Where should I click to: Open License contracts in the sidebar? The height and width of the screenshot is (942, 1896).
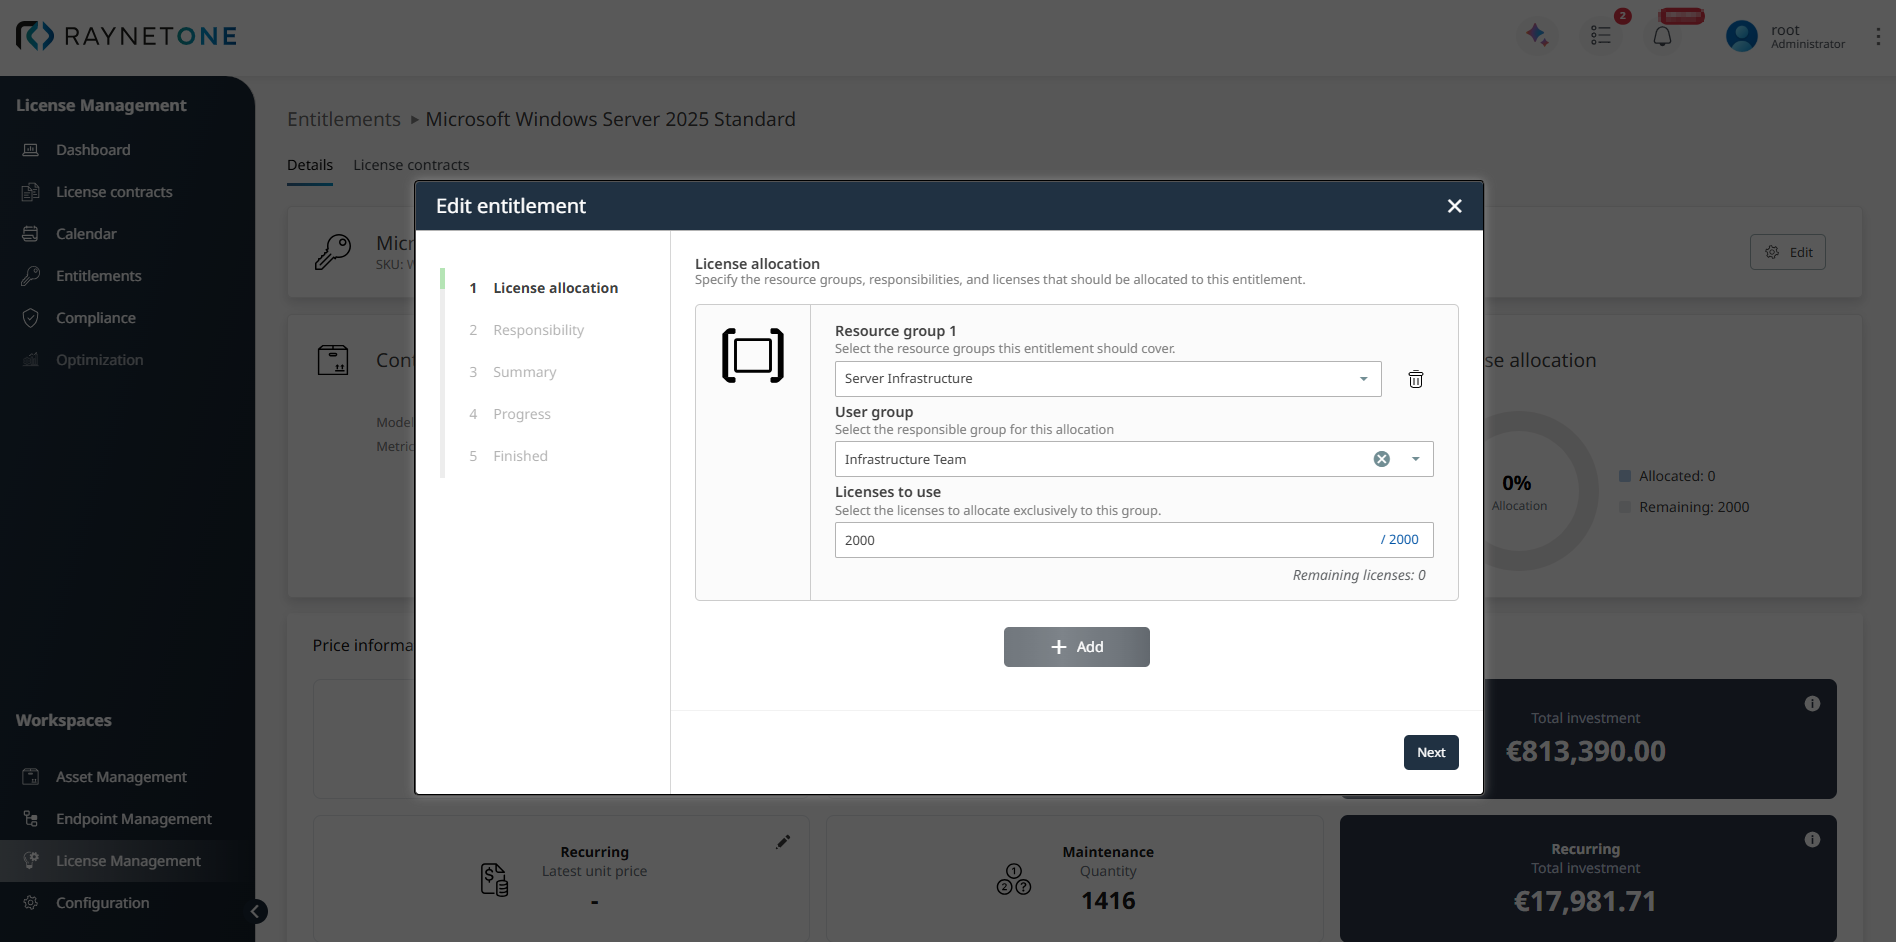(114, 192)
